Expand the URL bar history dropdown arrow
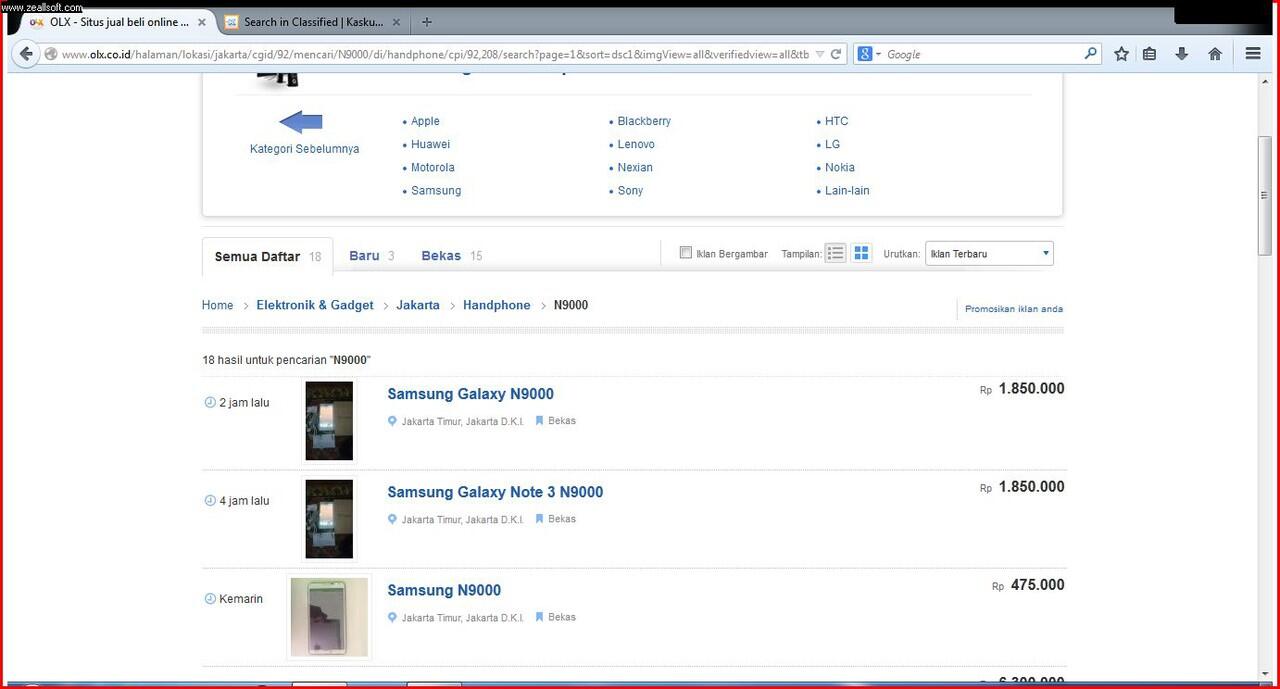The height and width of the screenshot is (689, 1280). coord(820,54)
